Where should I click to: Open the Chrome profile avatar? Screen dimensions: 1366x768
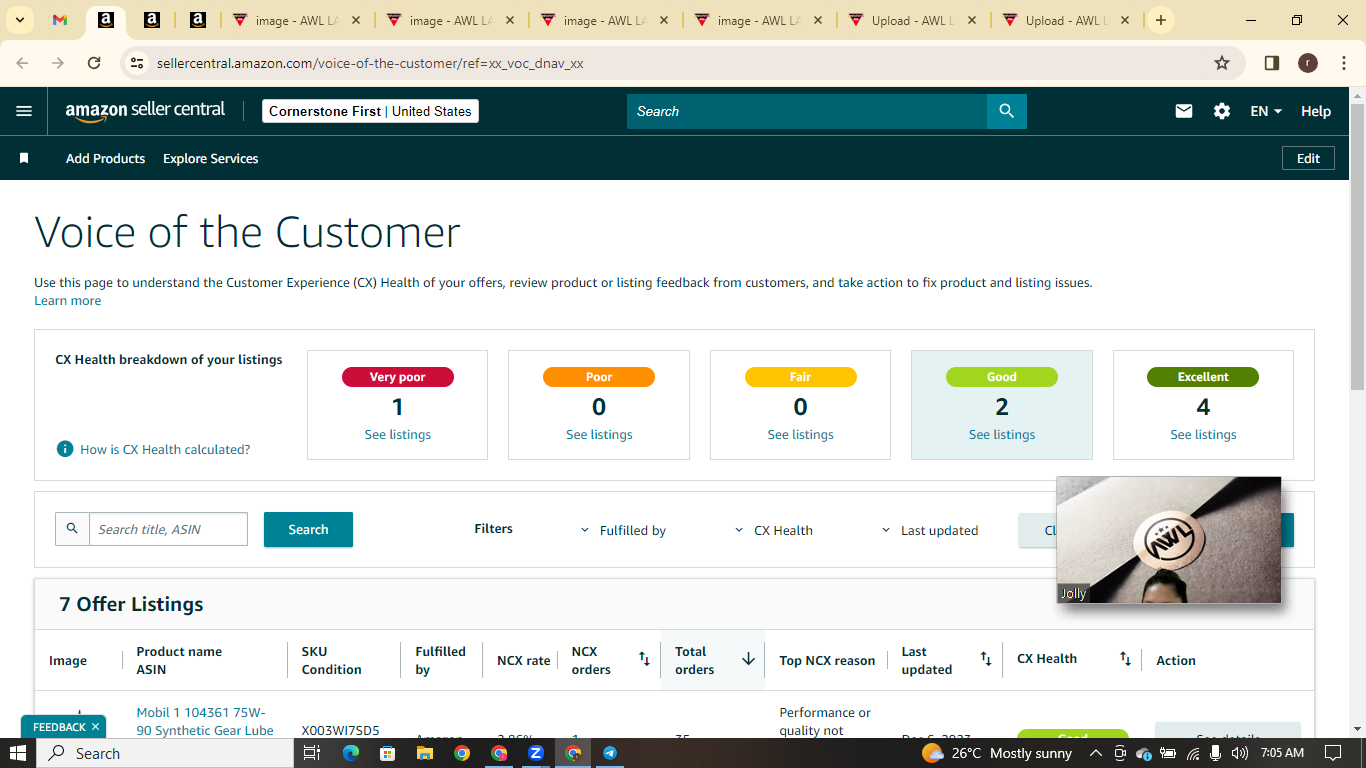click(x=1308, y=63)
